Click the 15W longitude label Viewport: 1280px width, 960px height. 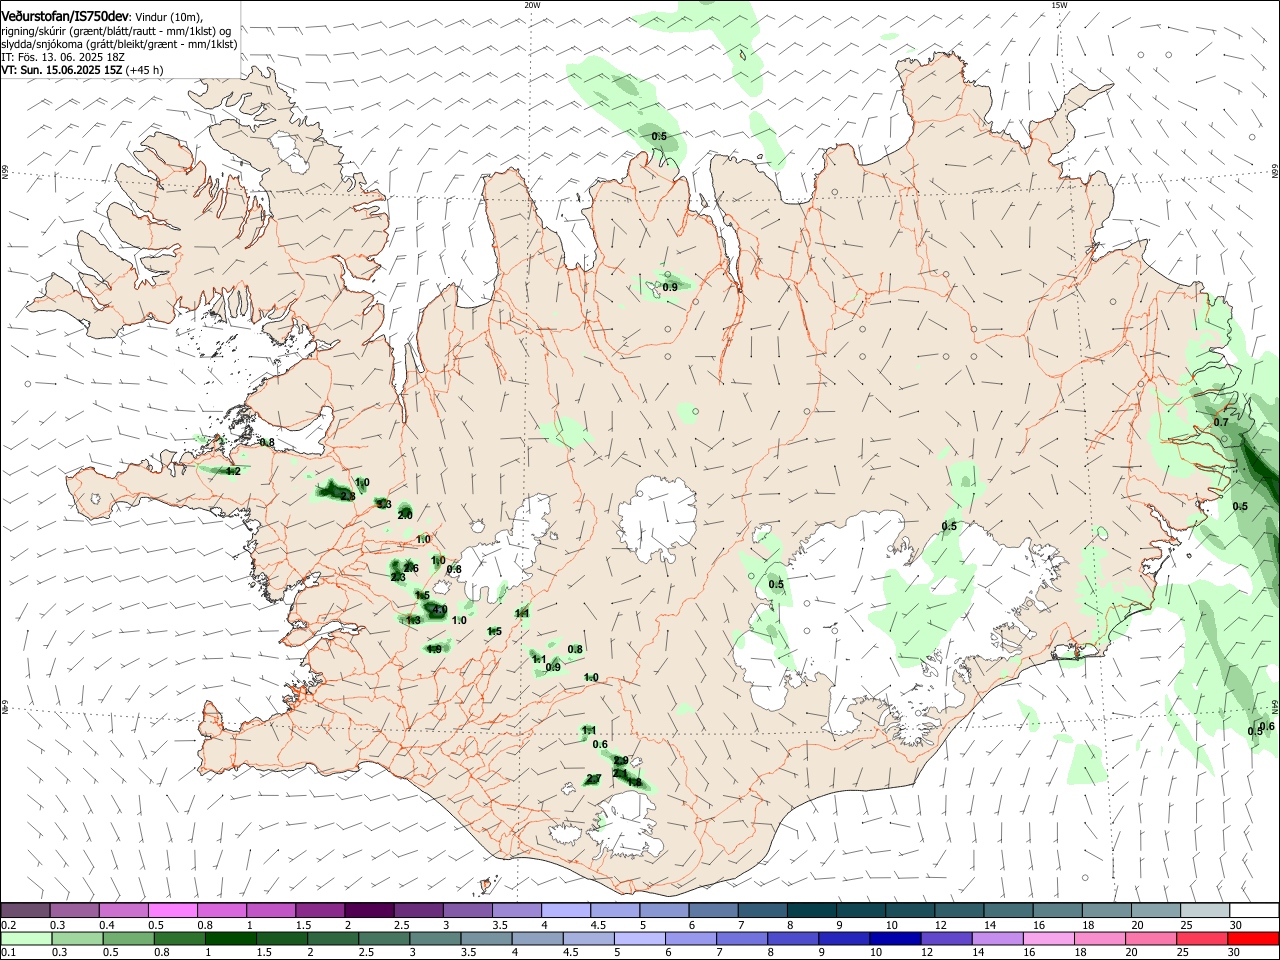tap(1059, 5)
